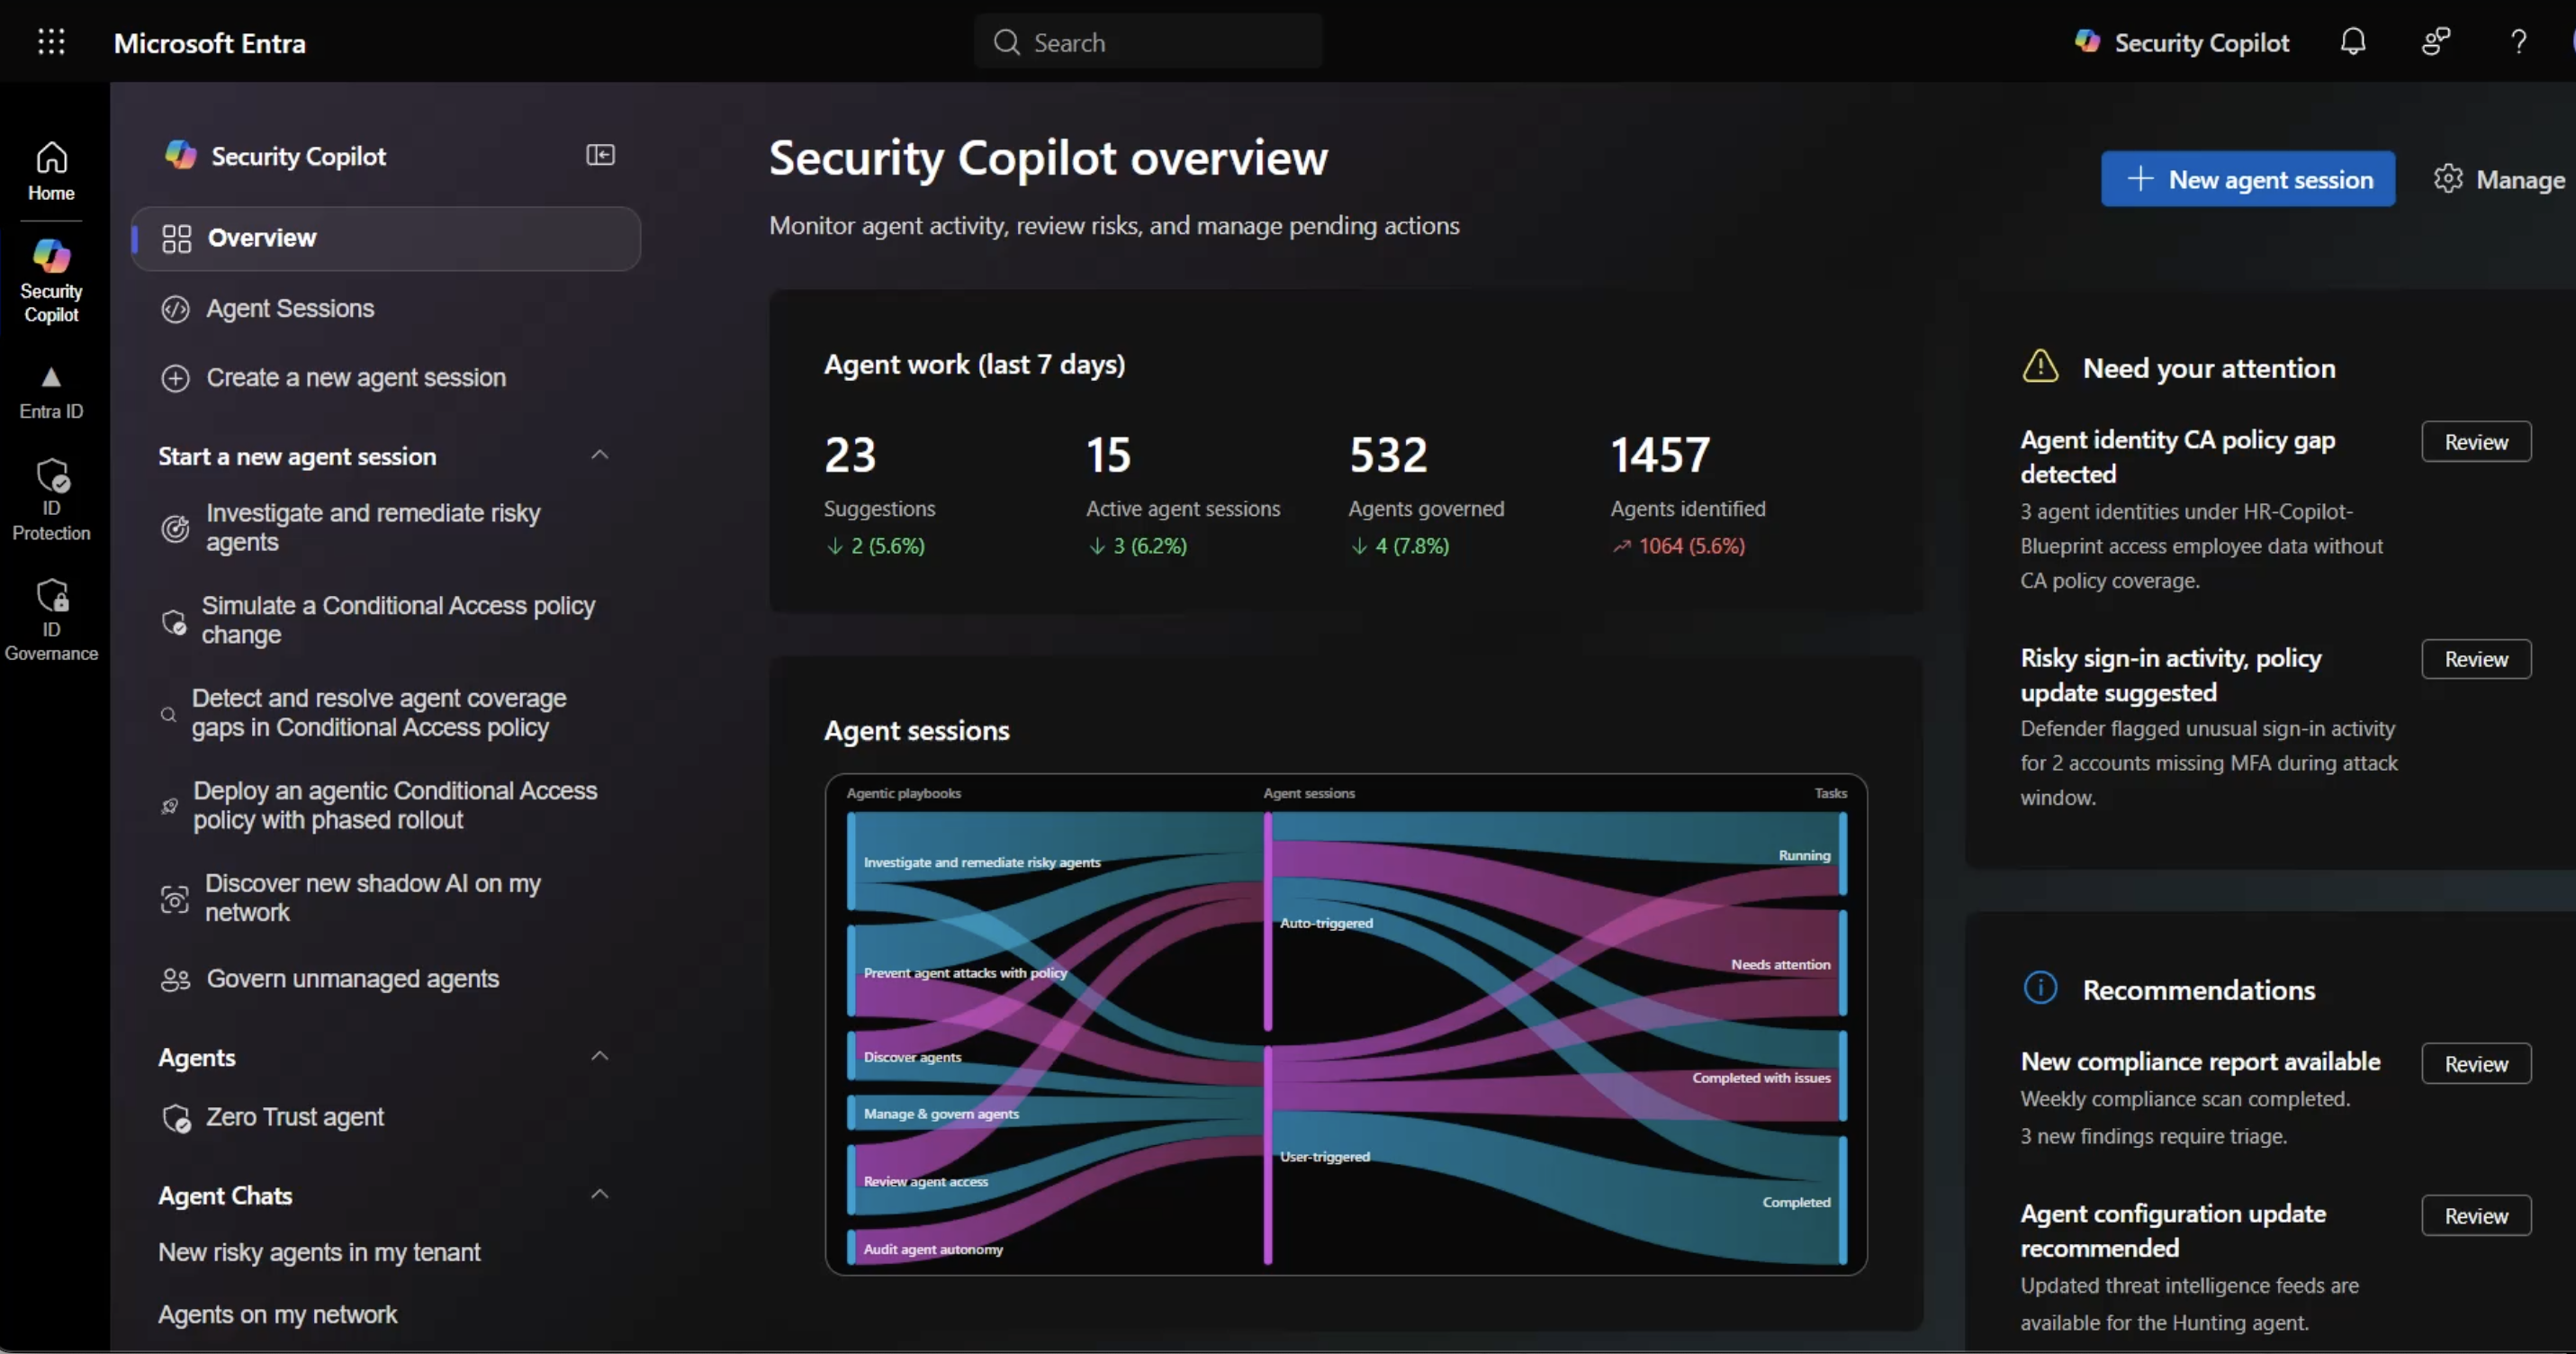Viewport: 2576px width, 1354px height.
Task: Open chat New risky agents in my tenant
Action: coord(319,1252)
